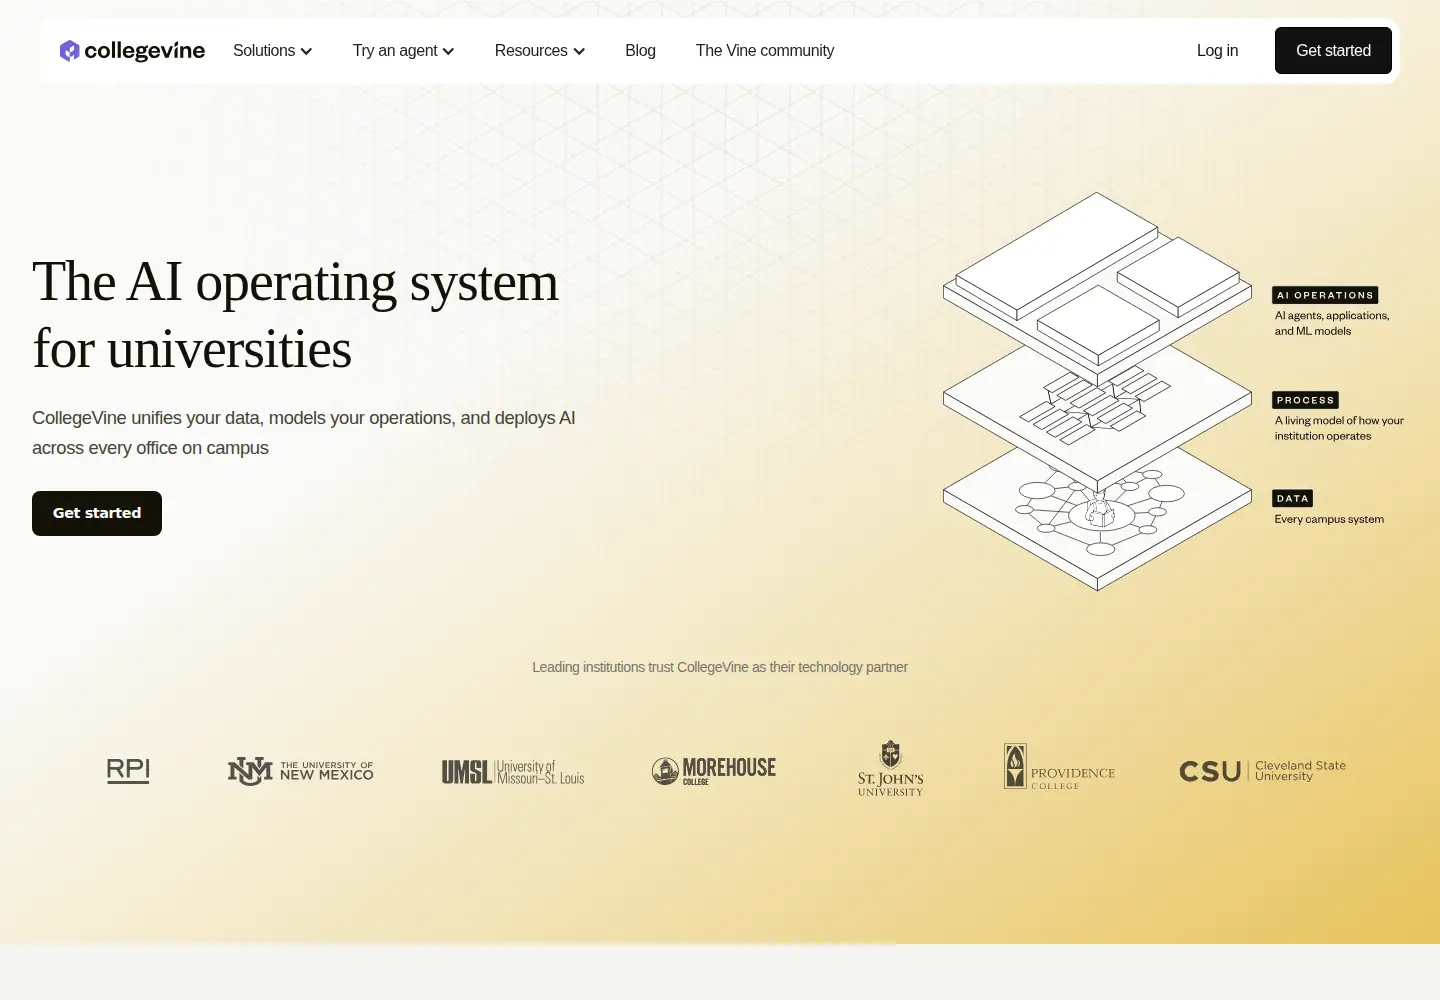Viewport: 1440px width, 1000px height.
Task: Click the St. John's University logo
Action: coord(890,768)
